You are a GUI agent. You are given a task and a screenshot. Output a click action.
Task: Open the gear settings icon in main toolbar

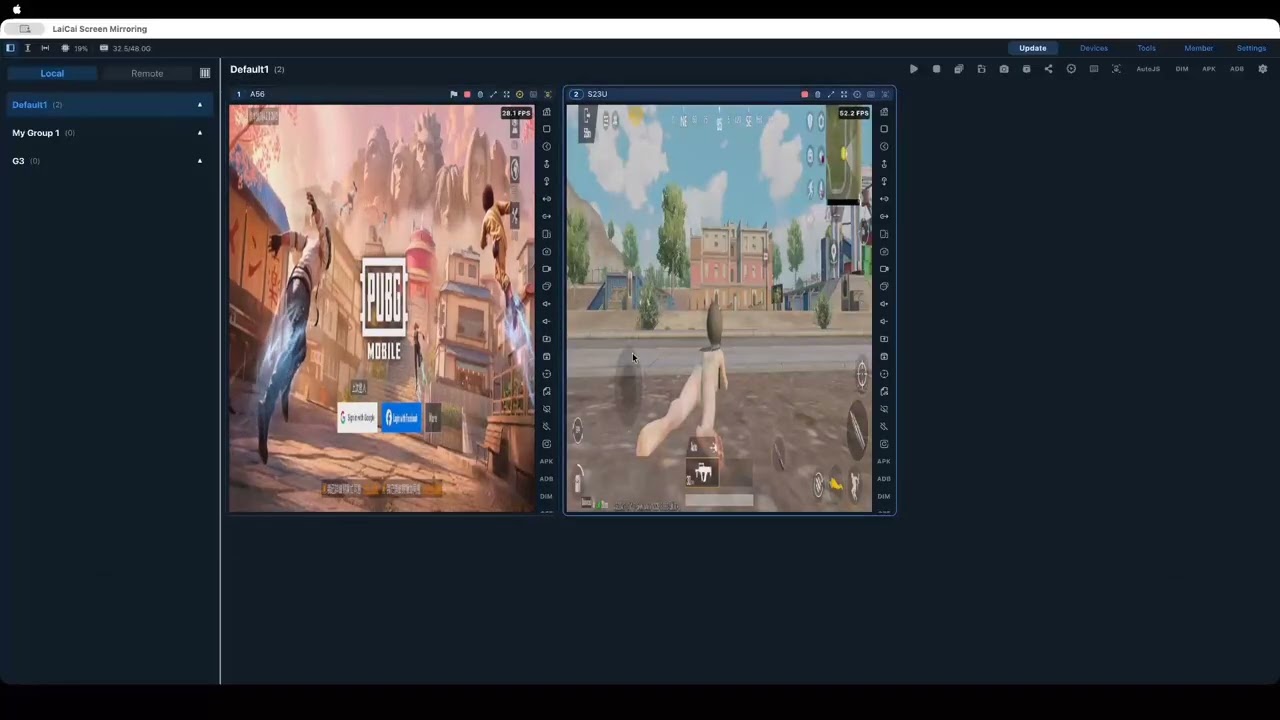tap(1263, 69)
